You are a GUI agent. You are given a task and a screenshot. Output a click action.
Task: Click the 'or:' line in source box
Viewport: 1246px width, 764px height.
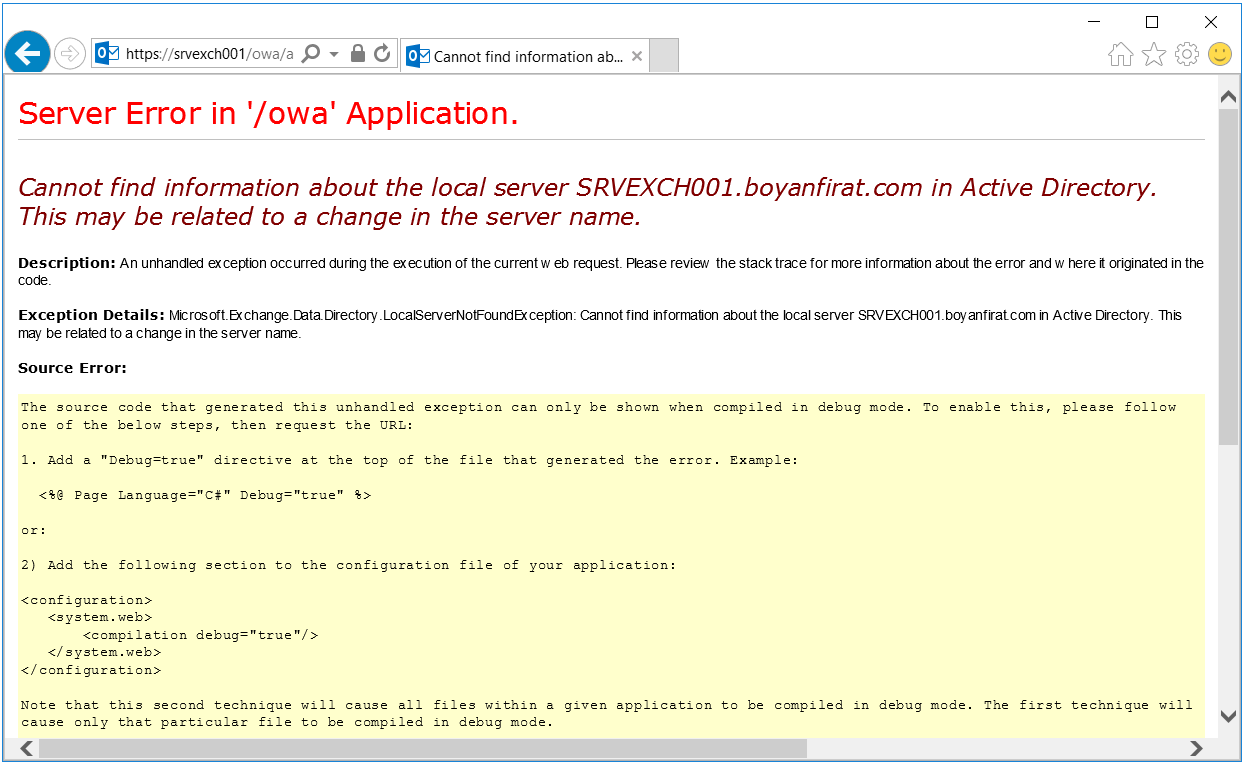34,530
